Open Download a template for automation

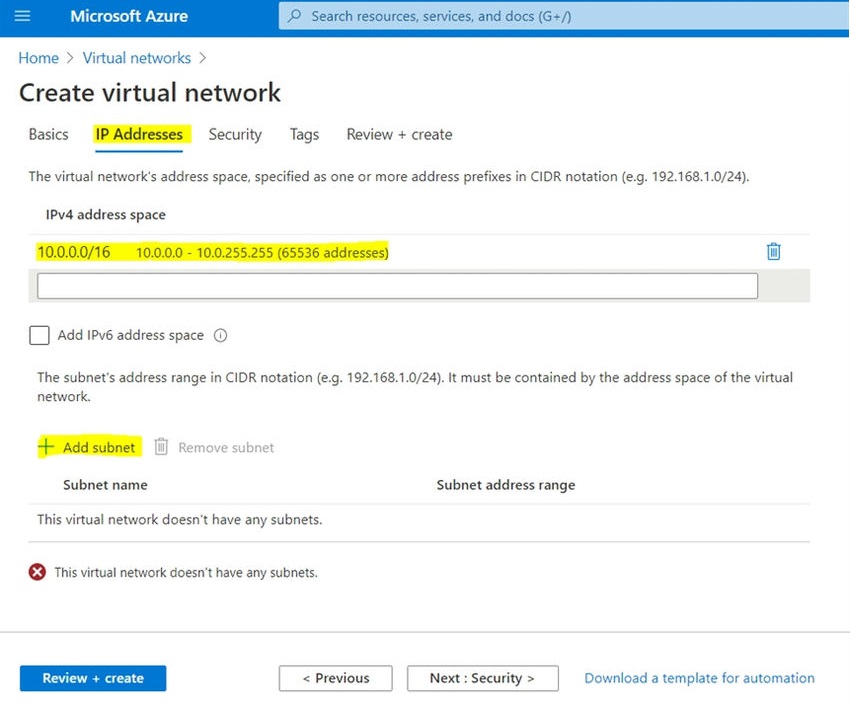(698, 678)
